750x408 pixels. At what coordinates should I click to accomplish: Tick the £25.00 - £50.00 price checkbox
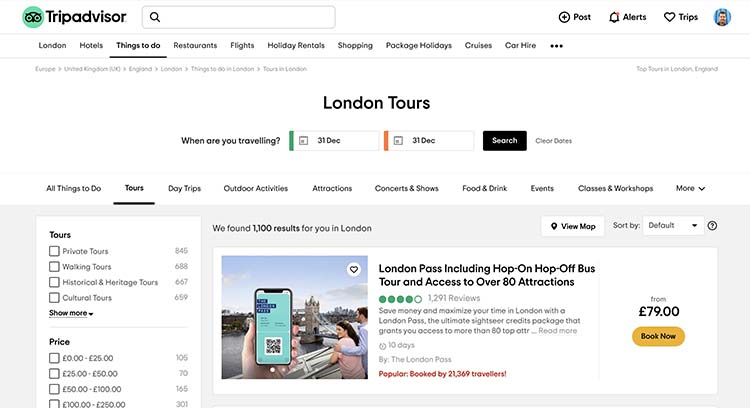pos(54,374)
